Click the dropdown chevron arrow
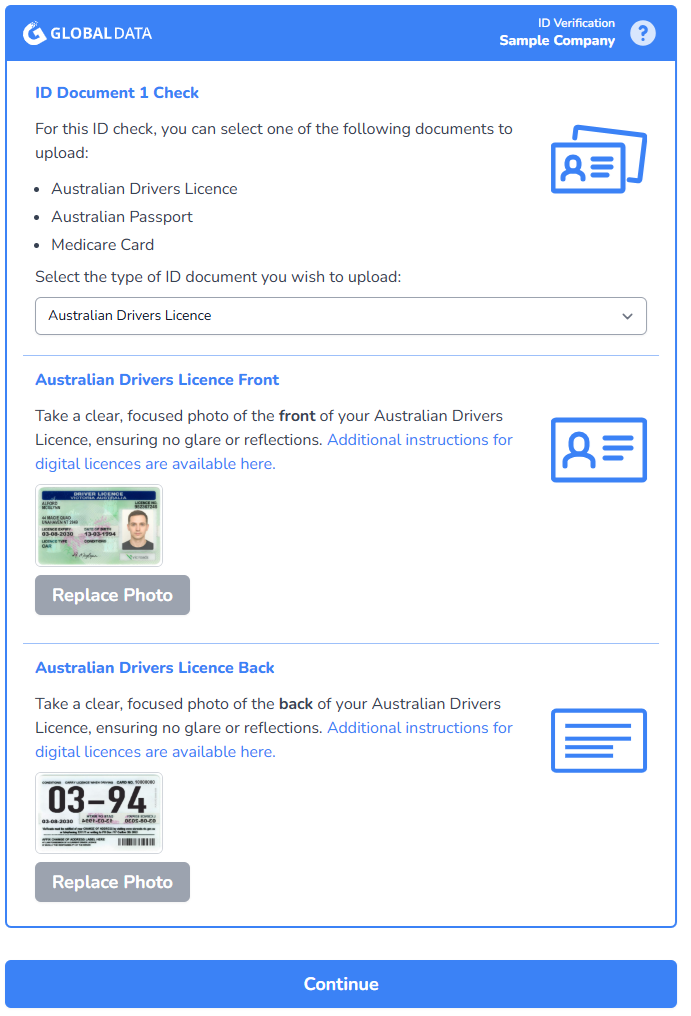This screenshot has height=1016, width=691. [x=627, y=316]
